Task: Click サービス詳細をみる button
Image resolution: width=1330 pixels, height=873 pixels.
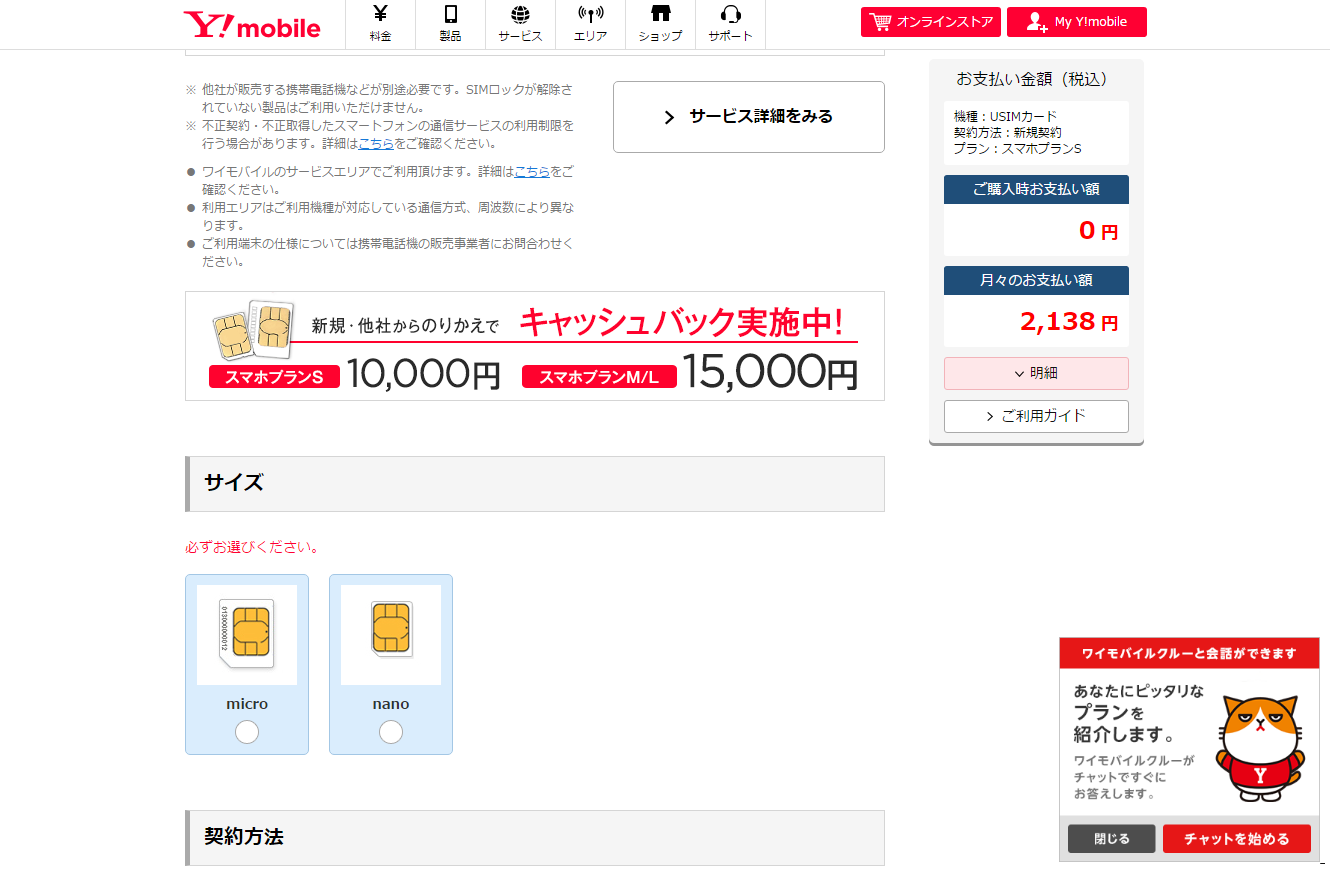Action: [x=749, y=117]
